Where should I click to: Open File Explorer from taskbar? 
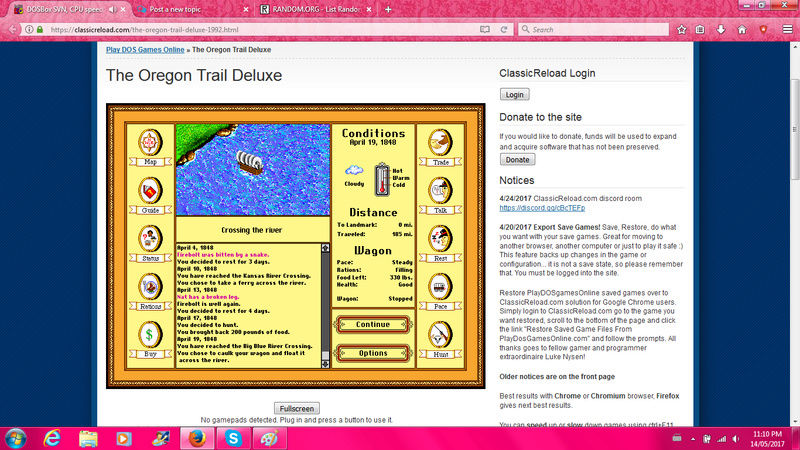(x=88, y=439)
